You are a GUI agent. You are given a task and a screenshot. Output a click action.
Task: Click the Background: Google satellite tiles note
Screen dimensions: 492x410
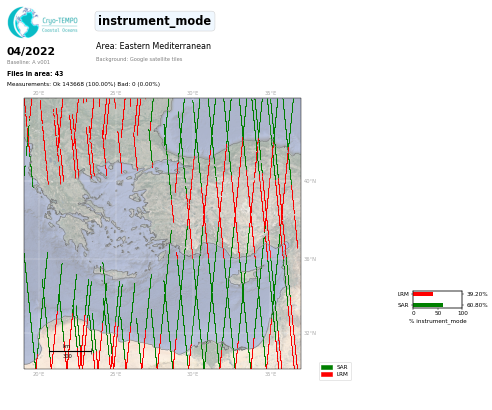[139, 59]
